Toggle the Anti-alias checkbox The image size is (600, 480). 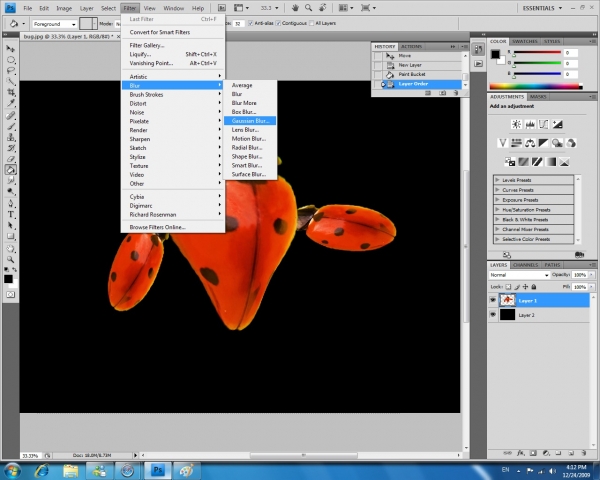click(251, 23)
